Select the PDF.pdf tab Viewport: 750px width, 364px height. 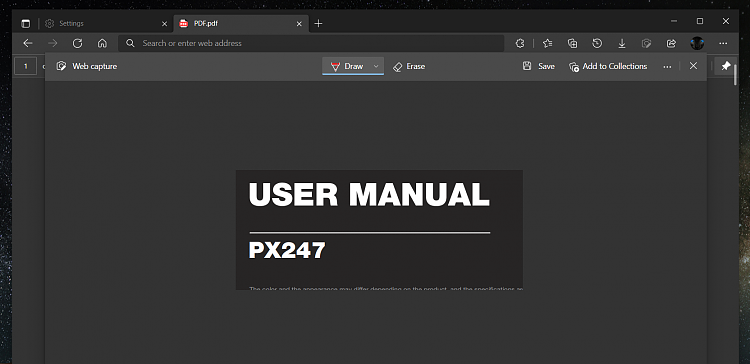241,23
